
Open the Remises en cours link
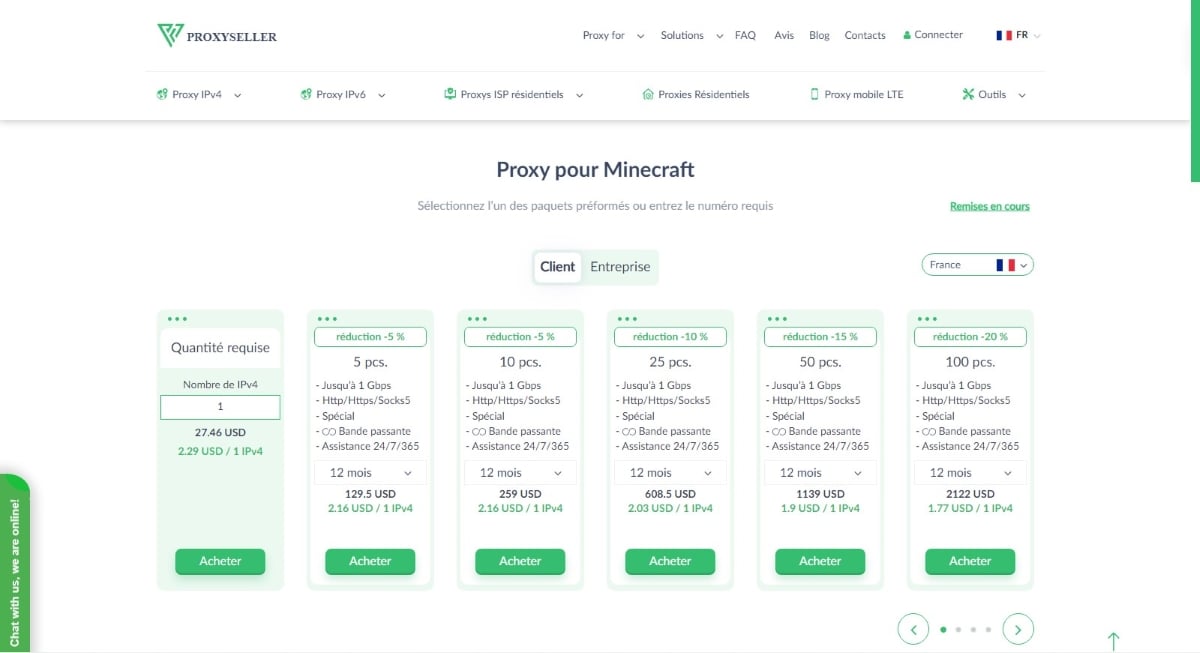coord(989,207)
